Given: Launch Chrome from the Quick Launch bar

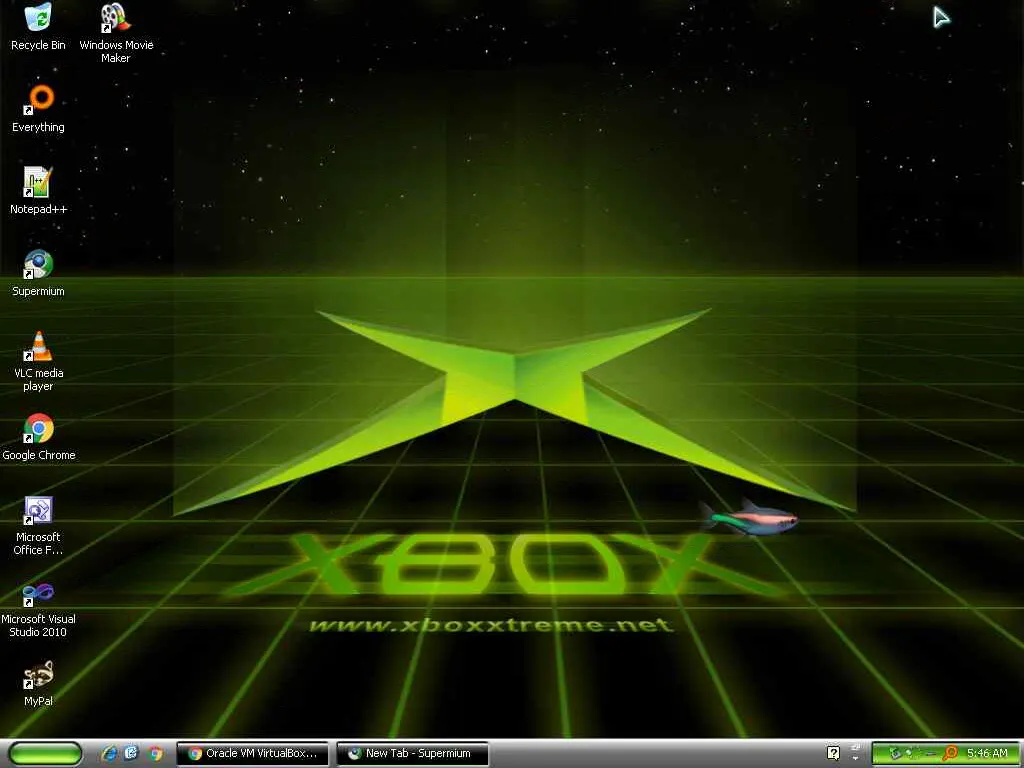Looking at the screenshot, I should [155, 754].
